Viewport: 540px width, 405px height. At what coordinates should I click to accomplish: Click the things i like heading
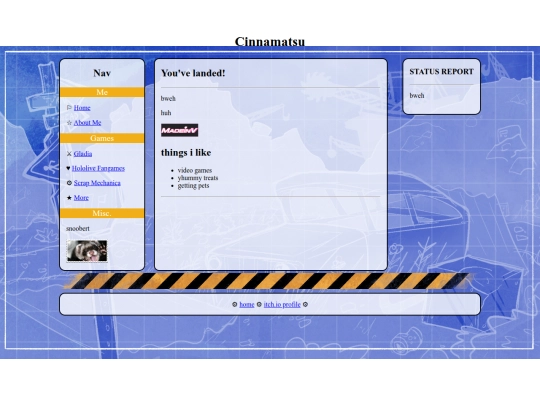click(186, 153)
